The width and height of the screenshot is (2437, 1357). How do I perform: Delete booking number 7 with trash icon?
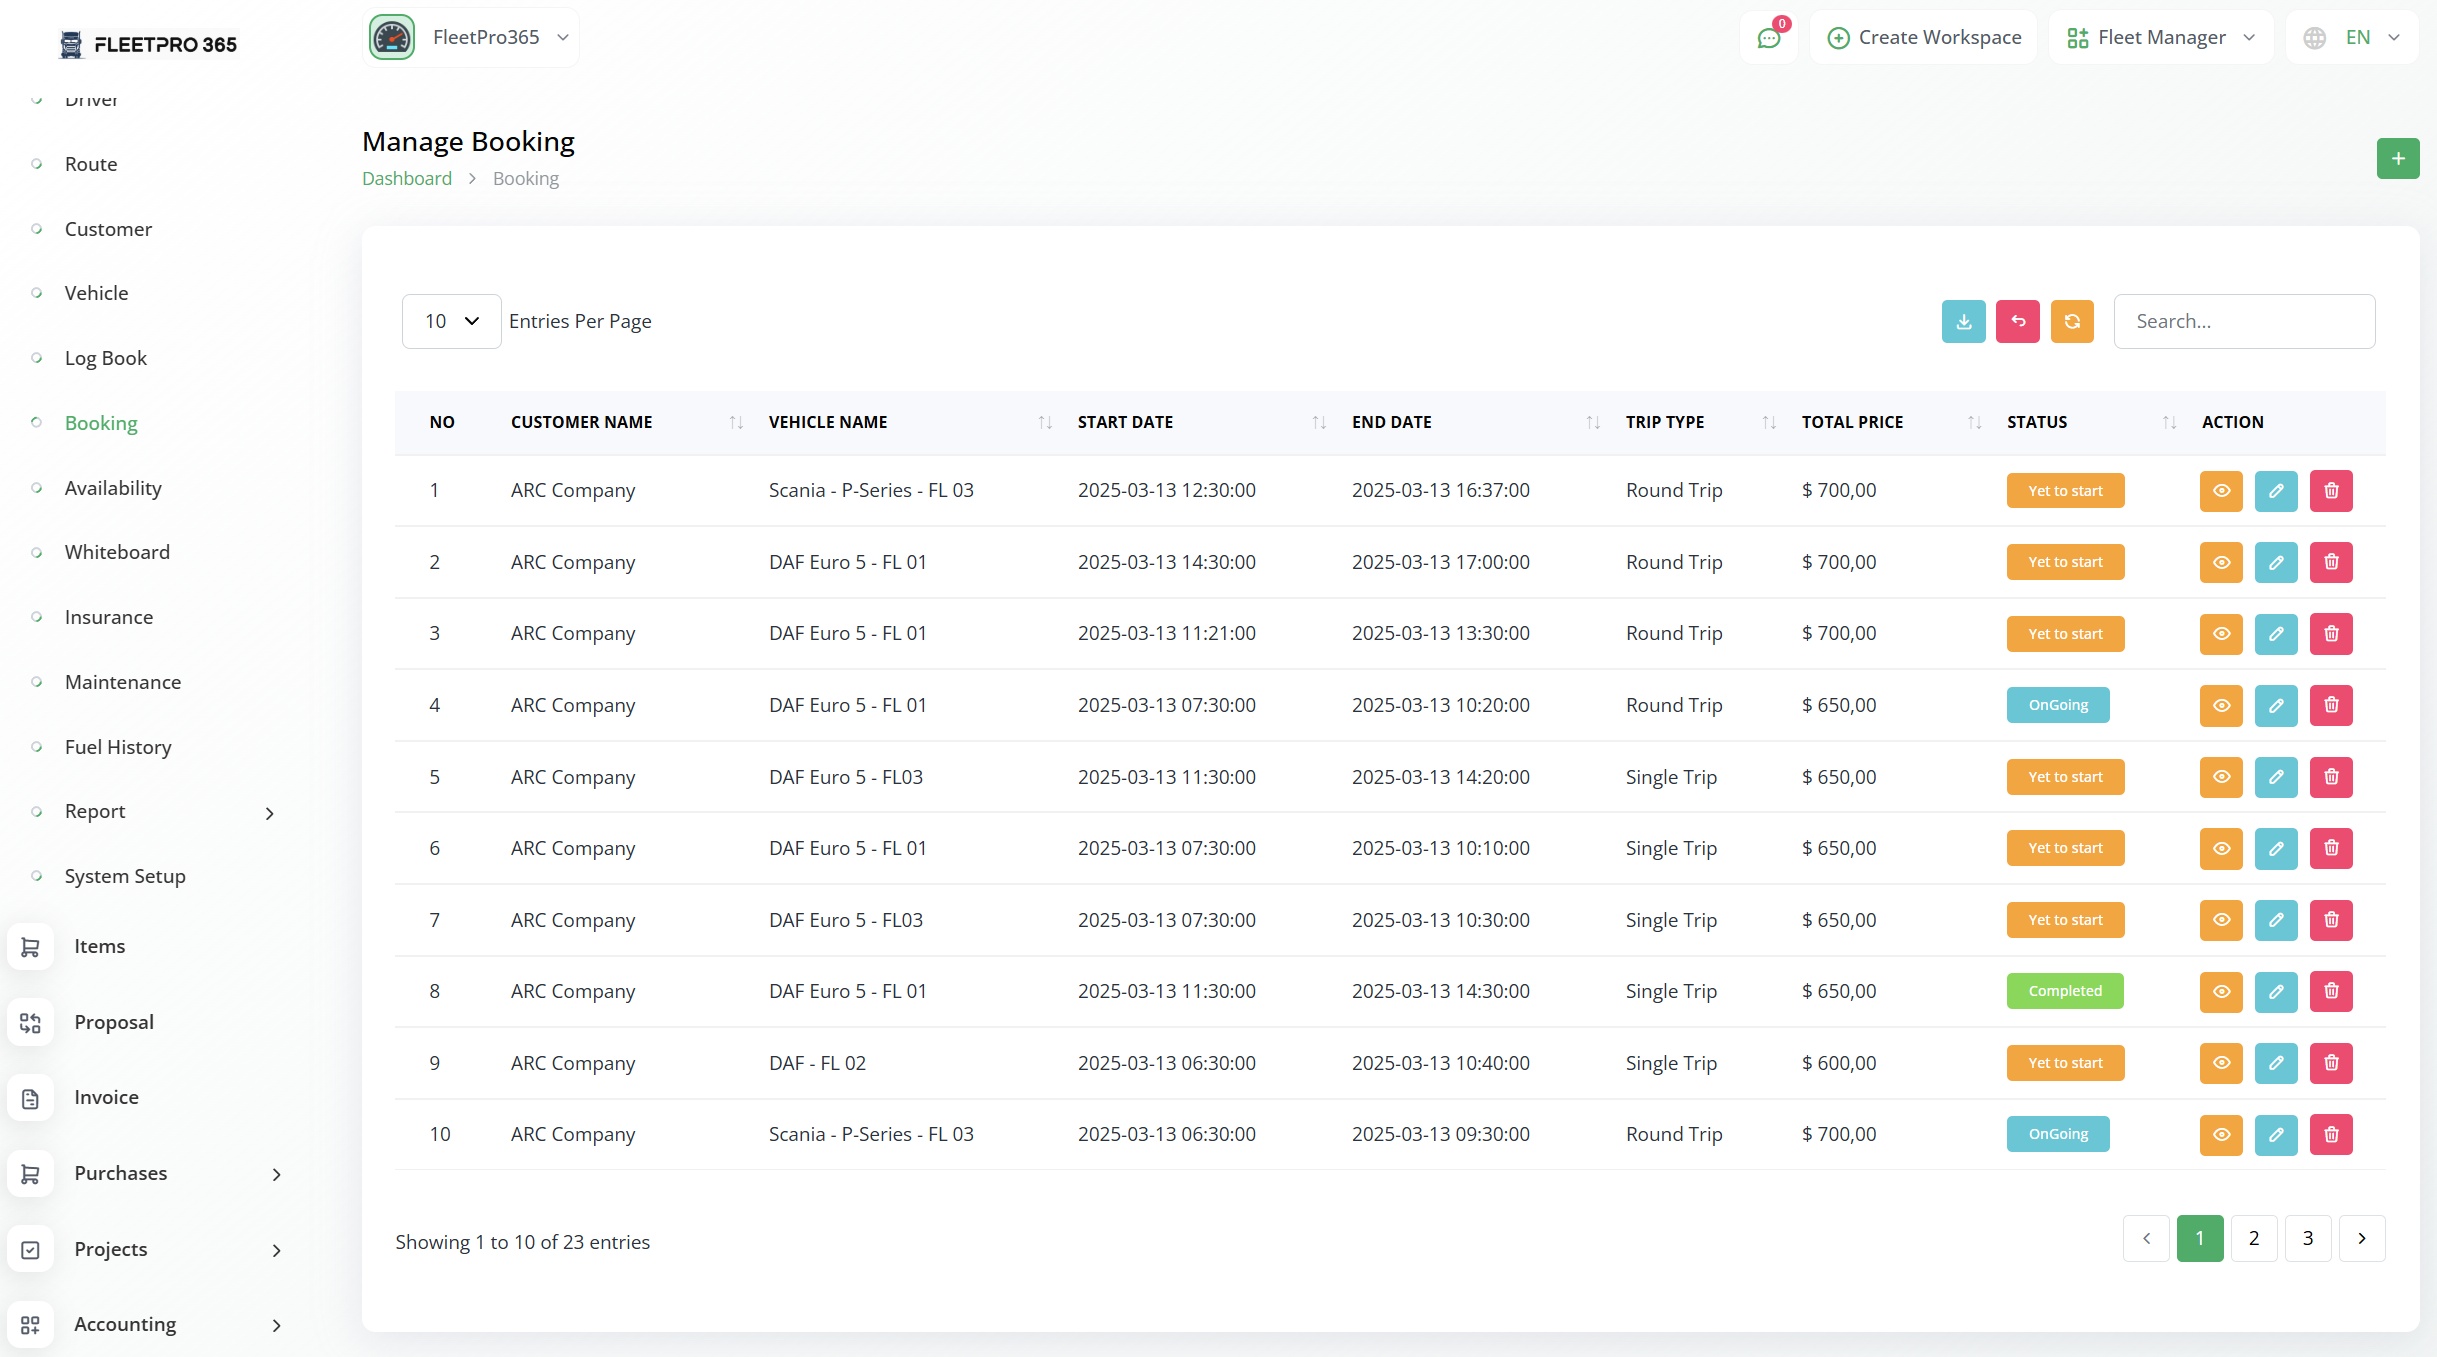[2330, 920]
